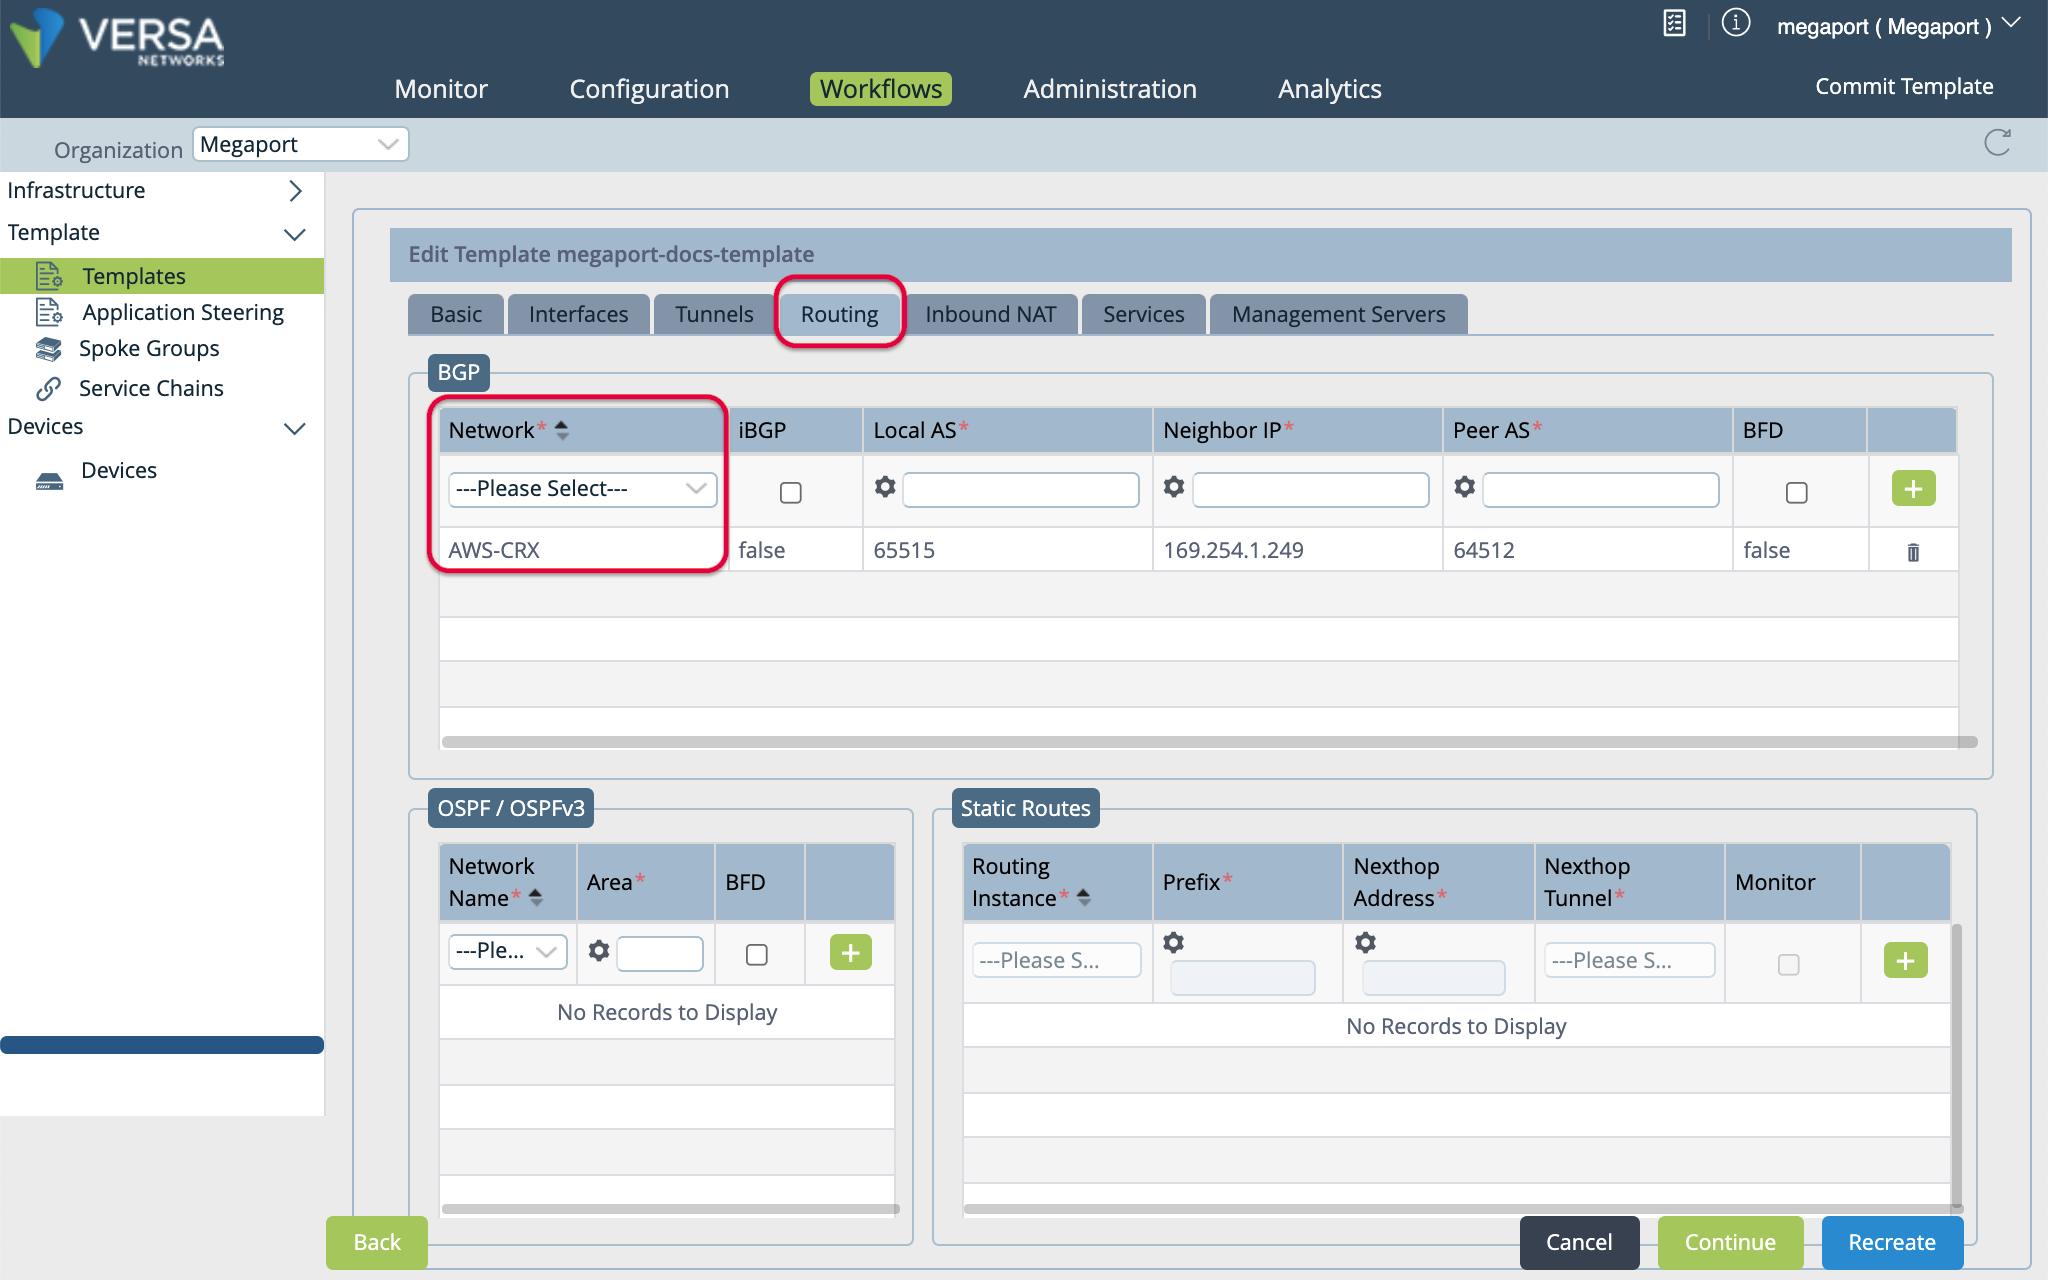The height and width of the screenshot is (1280, 2048).
Task: Add static route with green plus
Action: pyautogui.click(x=1905, y=960)
